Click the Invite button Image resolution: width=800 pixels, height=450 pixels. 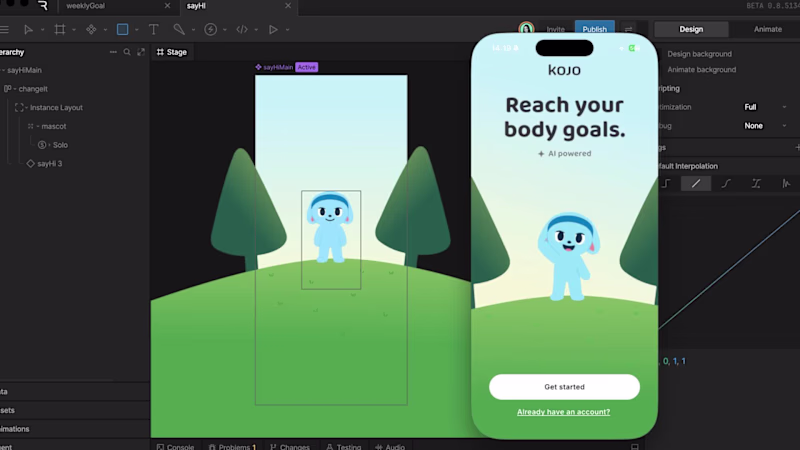[555, 29]
